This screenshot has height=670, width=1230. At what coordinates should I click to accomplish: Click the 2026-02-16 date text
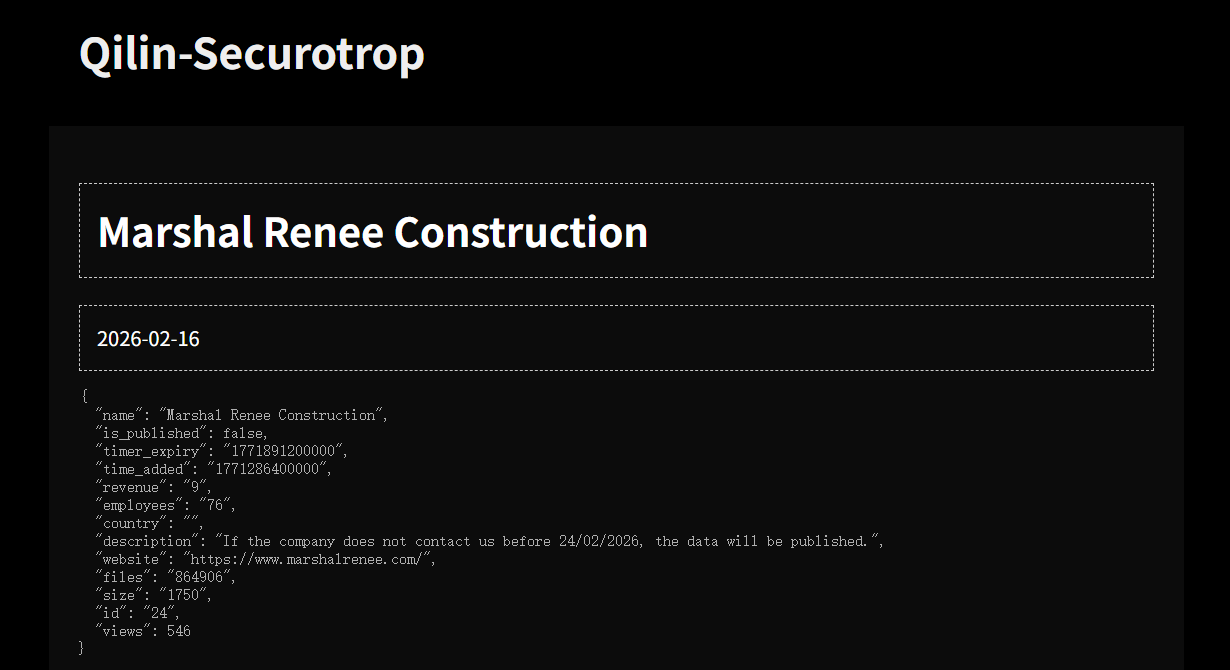(148, 339)
